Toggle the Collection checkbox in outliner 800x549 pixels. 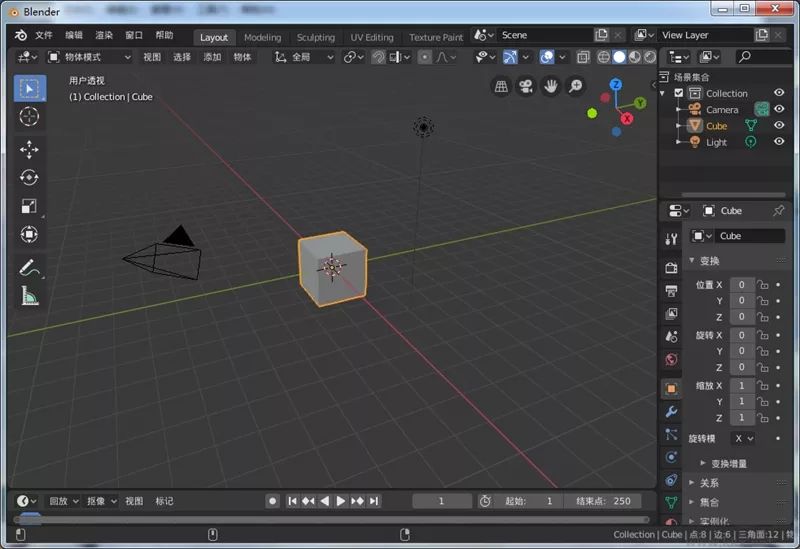pyautogui.click(x=679, y=93)
